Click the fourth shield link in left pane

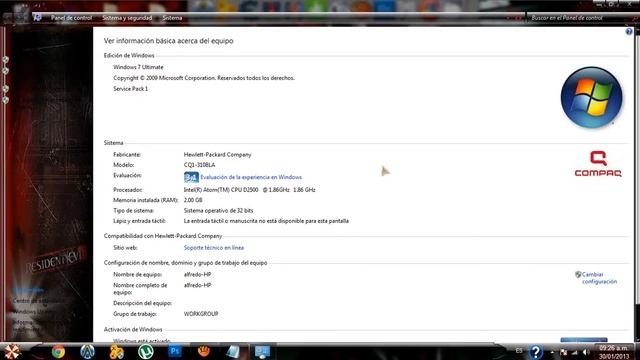point(5,100)
